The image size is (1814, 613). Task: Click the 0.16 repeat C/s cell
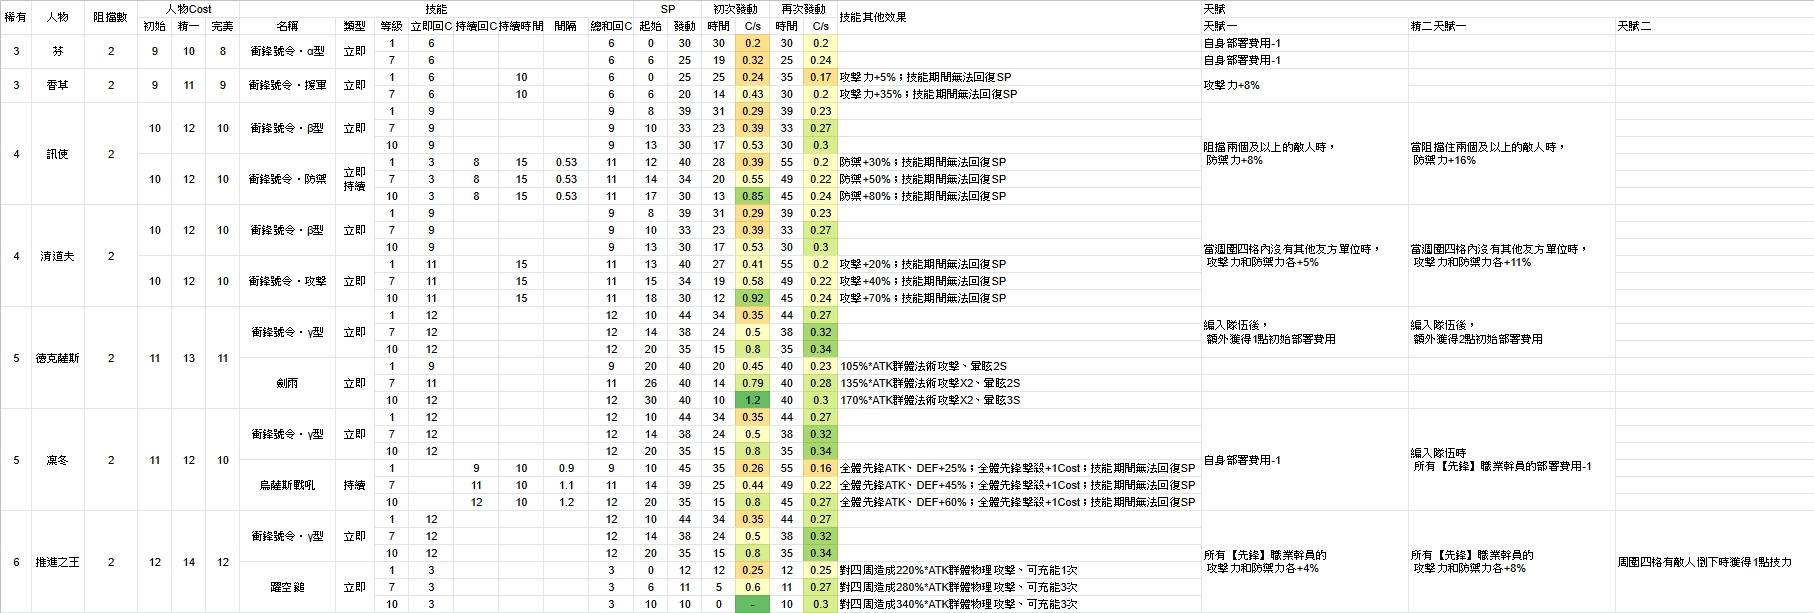click(x=820, y=468)
